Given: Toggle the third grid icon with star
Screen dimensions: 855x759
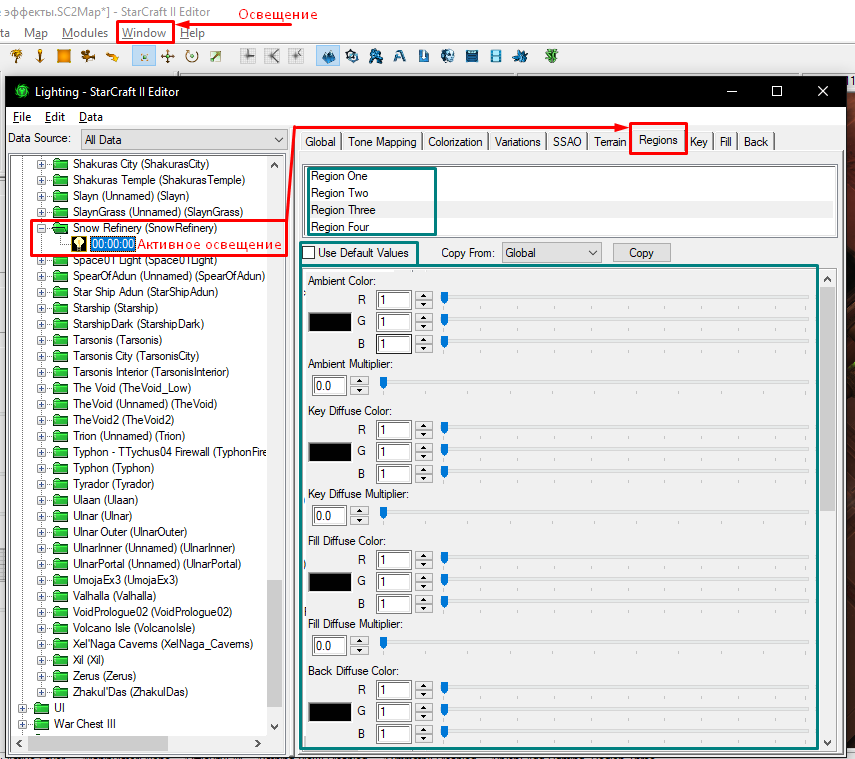Looking at the screenshot, I should pos(296,56).
